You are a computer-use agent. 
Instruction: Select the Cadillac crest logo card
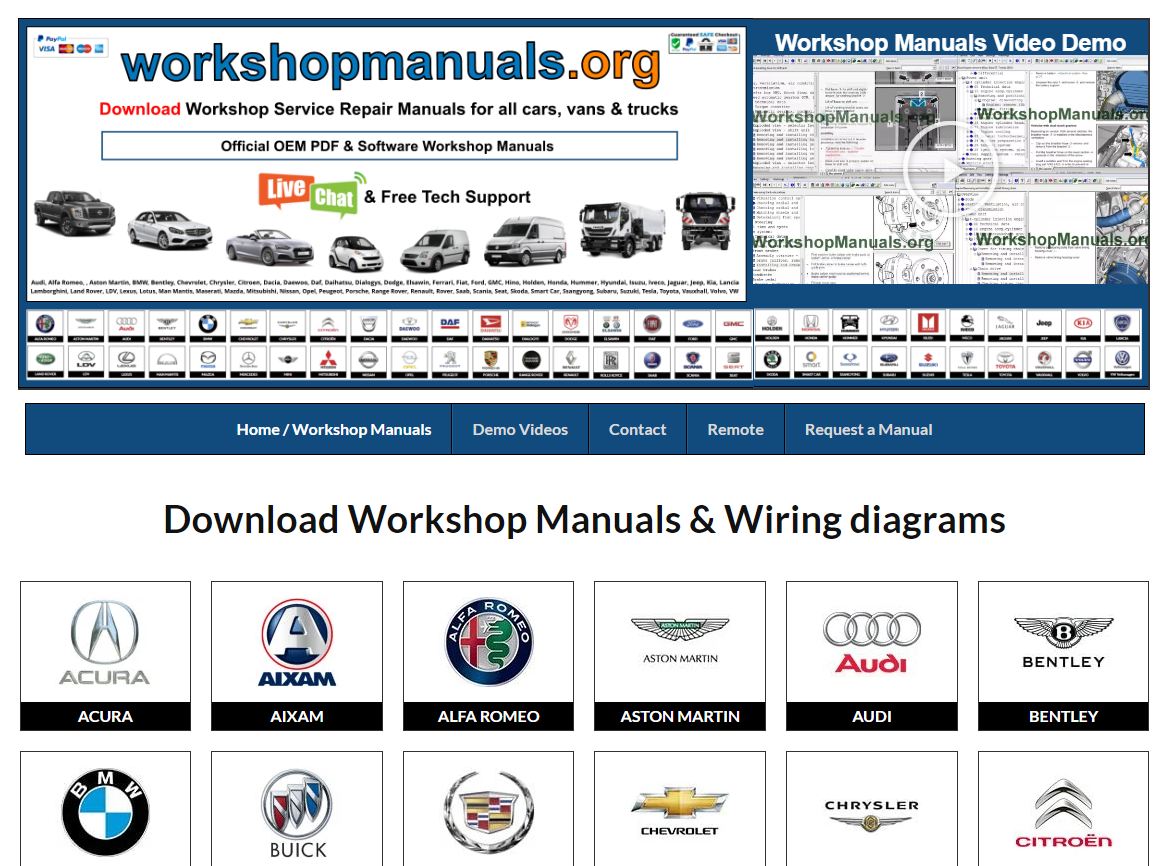tap(488, 809)
